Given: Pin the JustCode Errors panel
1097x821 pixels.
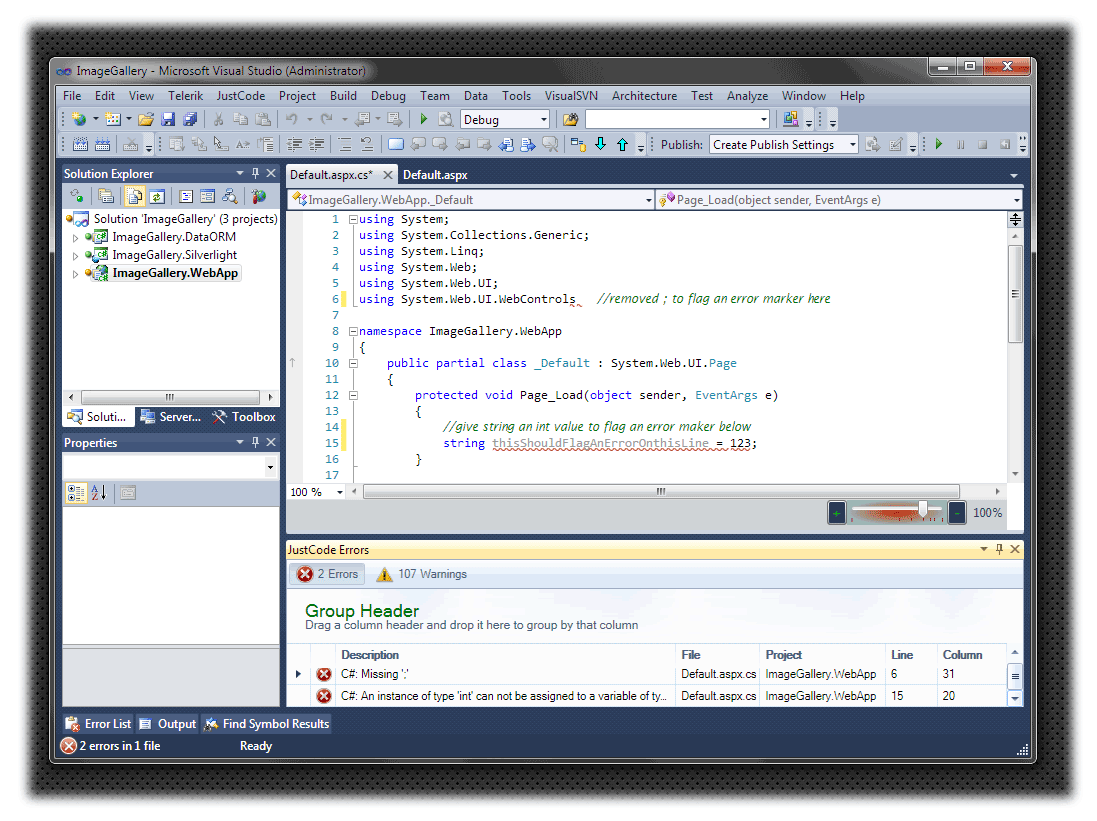Looking at the screenshot, I should pos(998,549).
